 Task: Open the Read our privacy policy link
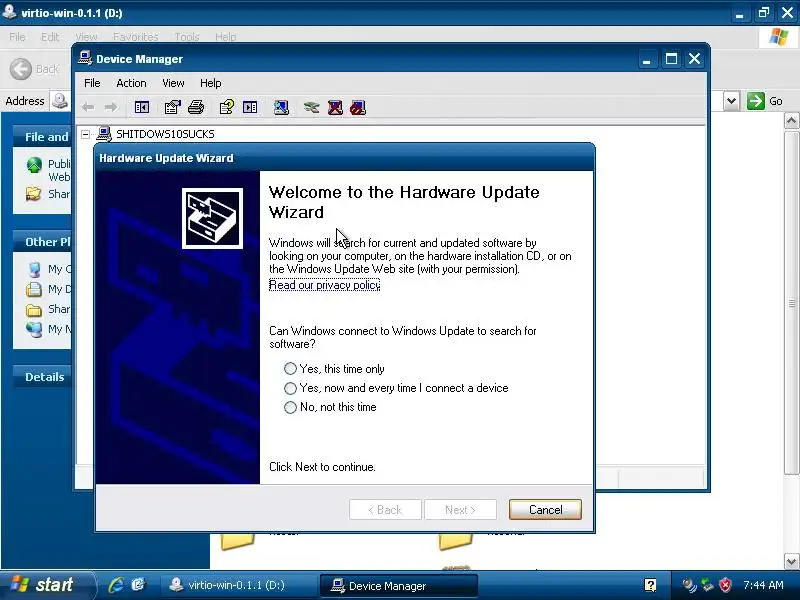coord(324,285)
